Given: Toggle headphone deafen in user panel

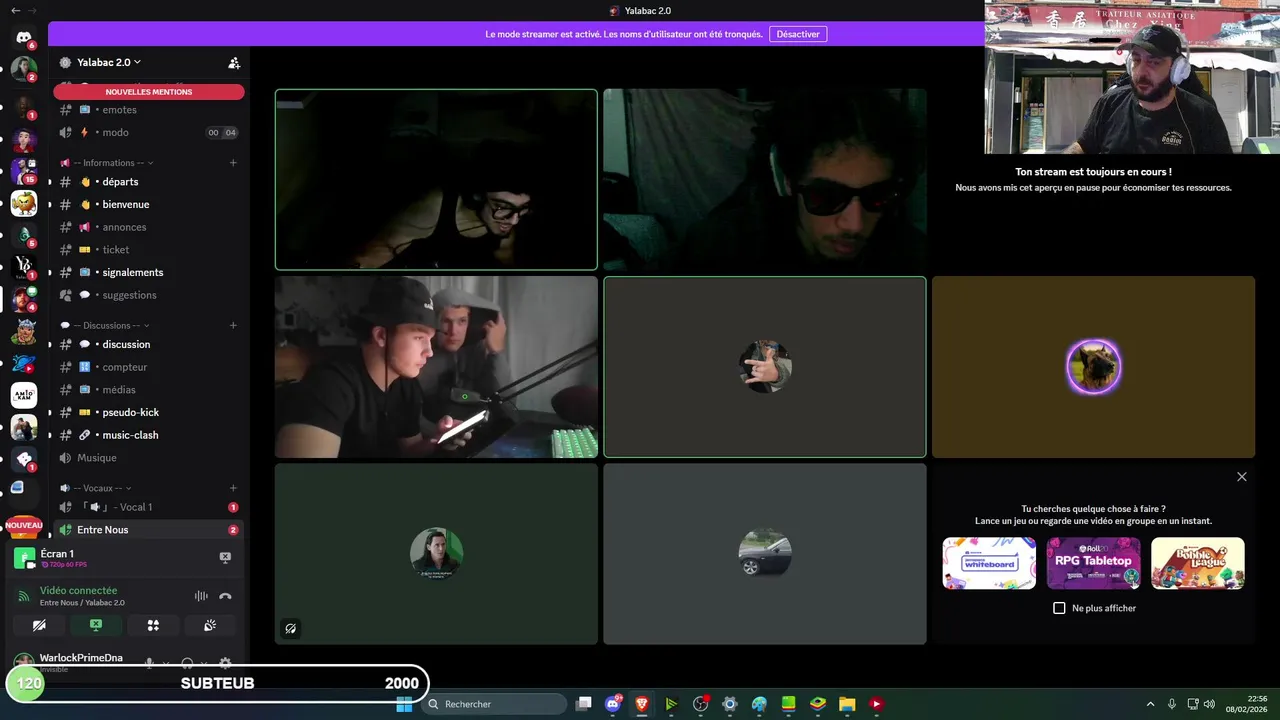Looking at the screenshot, I should 187,662.
